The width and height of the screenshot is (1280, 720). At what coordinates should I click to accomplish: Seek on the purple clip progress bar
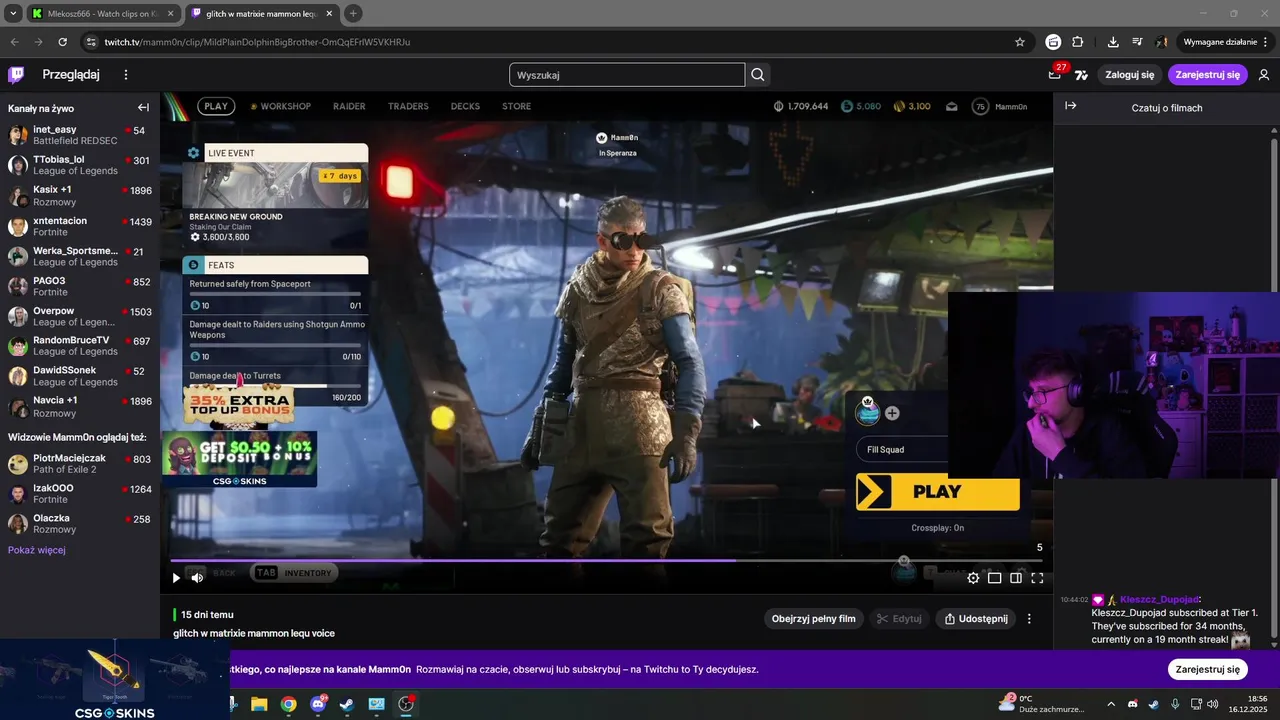click(606, 561)
